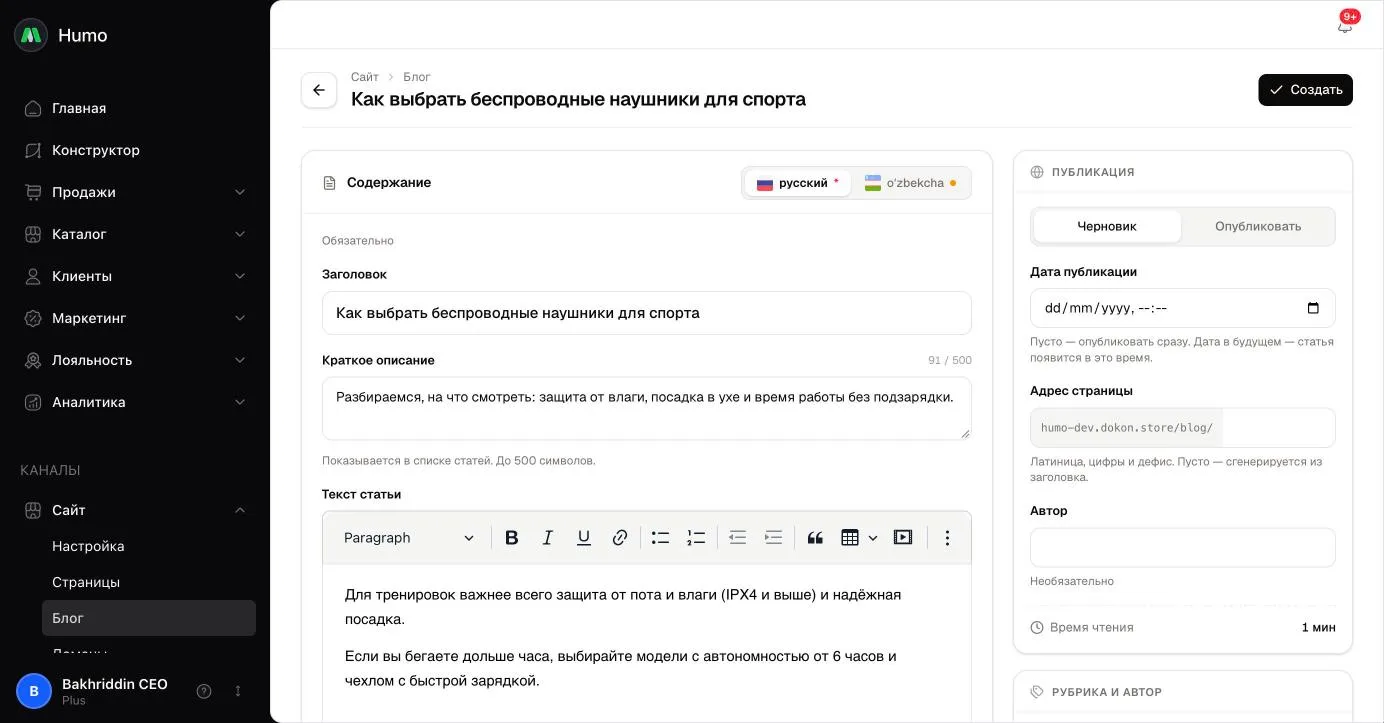Go to the Сайт breadcrumb link
The width and height of the screenshot is (1384, 723).
(365, 77)
